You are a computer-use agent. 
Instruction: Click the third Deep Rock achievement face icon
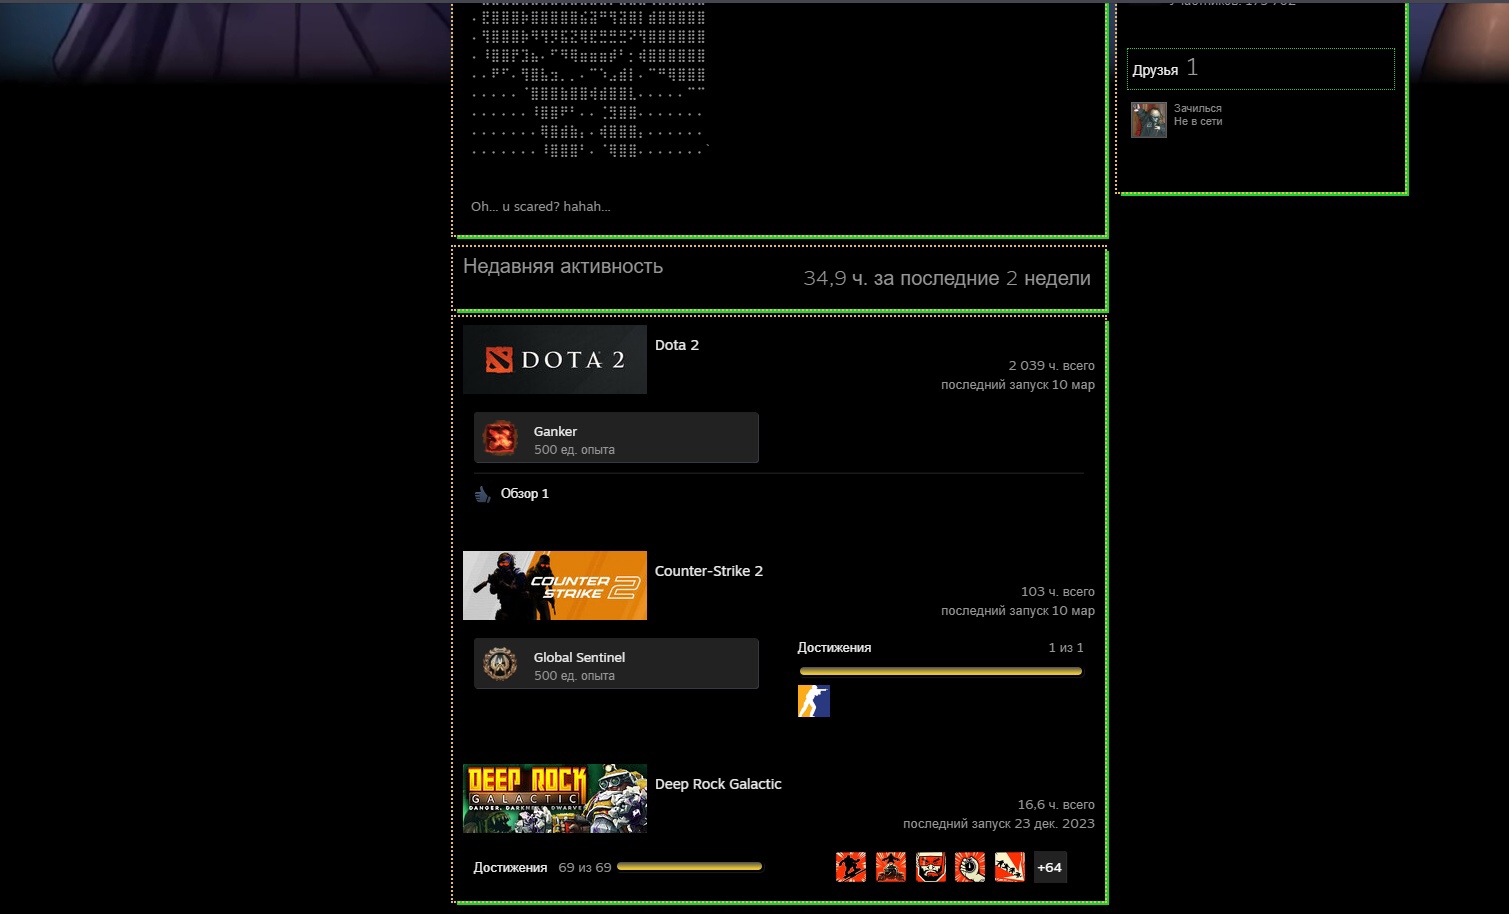[931, 867]
